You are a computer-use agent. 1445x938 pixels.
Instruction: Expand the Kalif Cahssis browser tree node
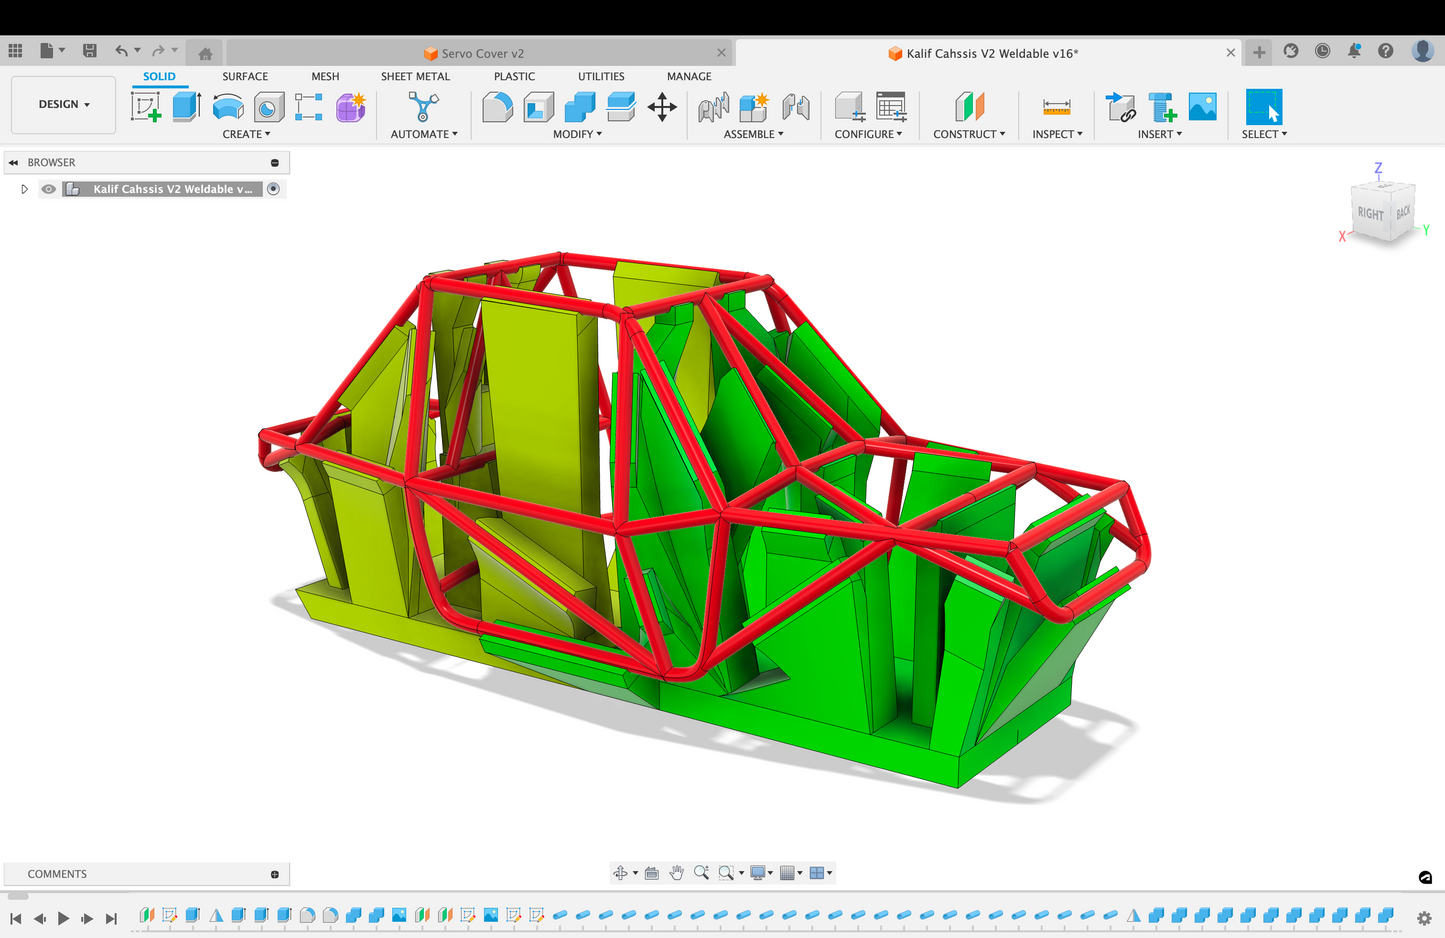coord(24,189)
